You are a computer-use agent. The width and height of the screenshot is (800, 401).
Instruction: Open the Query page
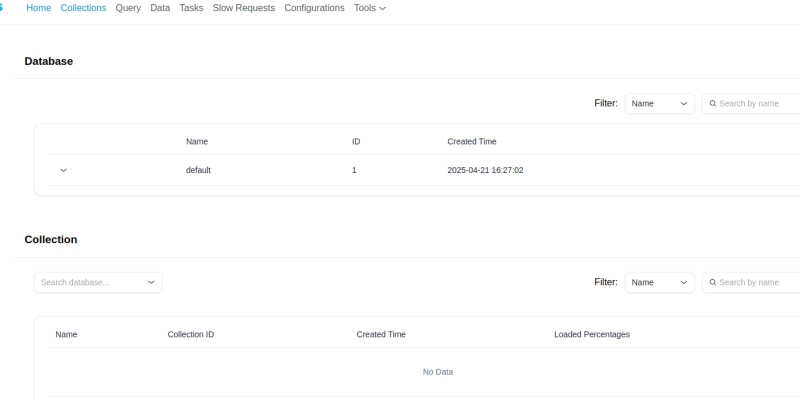tap(128, 8)
